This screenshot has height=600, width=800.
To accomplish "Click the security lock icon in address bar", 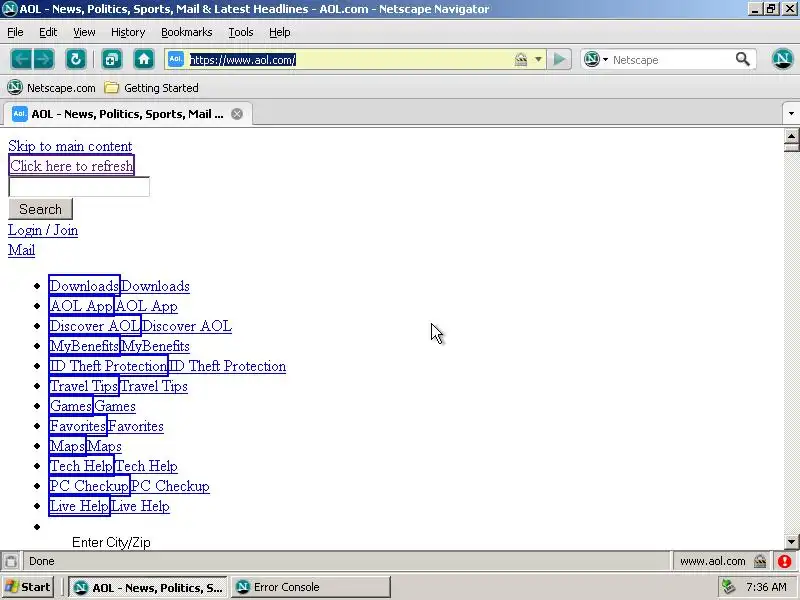I will (520, 60).
